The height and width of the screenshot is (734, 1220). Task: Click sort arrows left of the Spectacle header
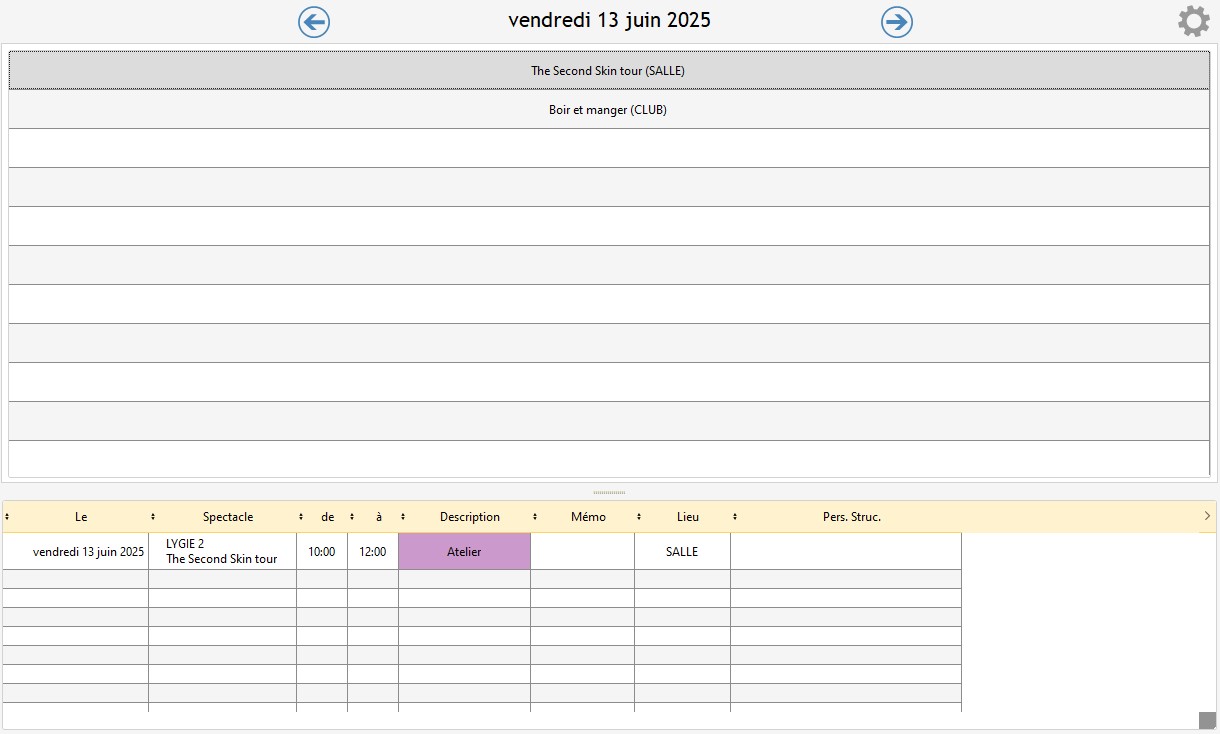[153, 517]
